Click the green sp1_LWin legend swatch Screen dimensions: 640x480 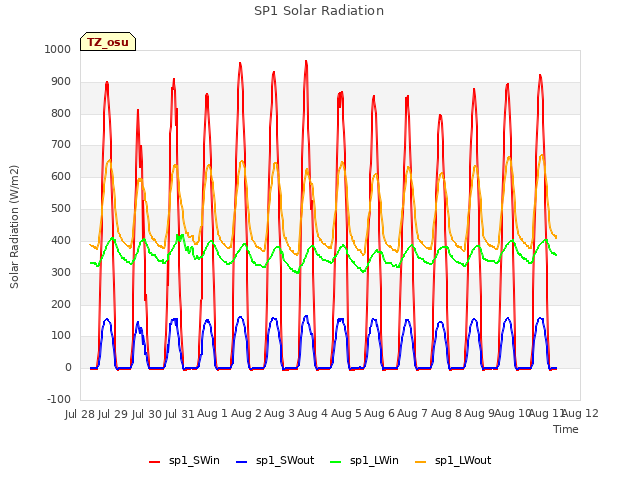click(336, 462)
